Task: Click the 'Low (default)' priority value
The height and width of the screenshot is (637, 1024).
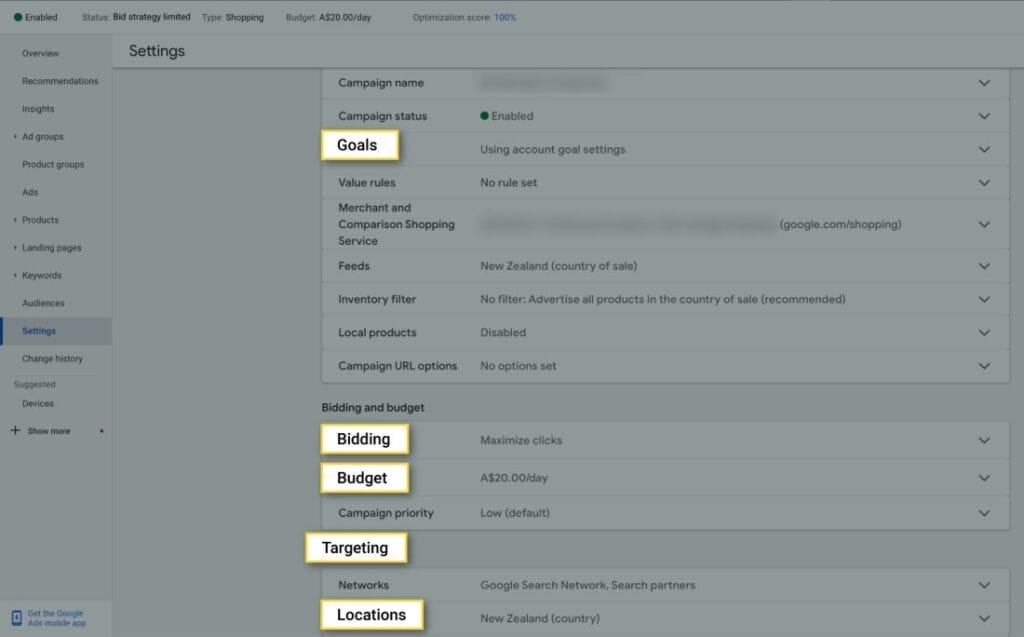Action: click(515, 513)
